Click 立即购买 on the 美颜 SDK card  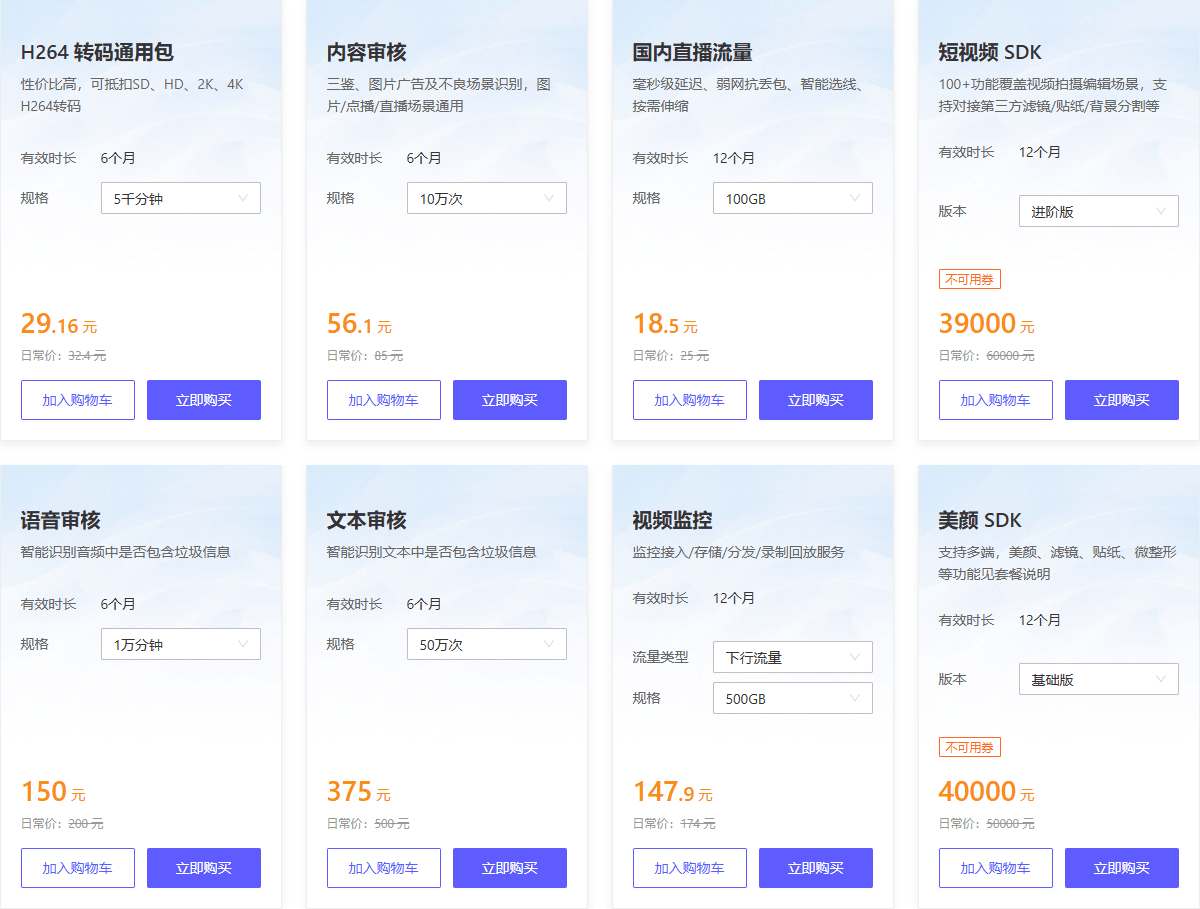coord(1121,867)
